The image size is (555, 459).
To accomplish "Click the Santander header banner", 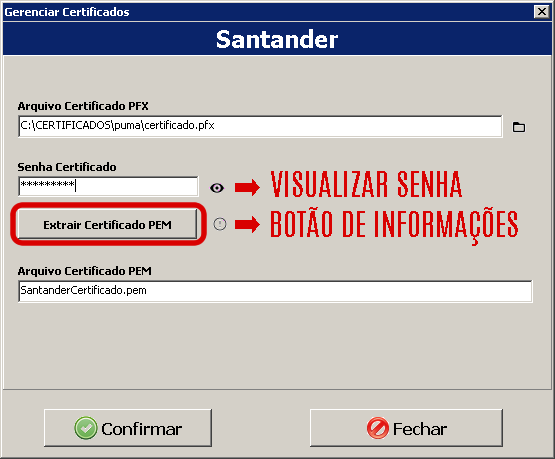I will point(277,39).
